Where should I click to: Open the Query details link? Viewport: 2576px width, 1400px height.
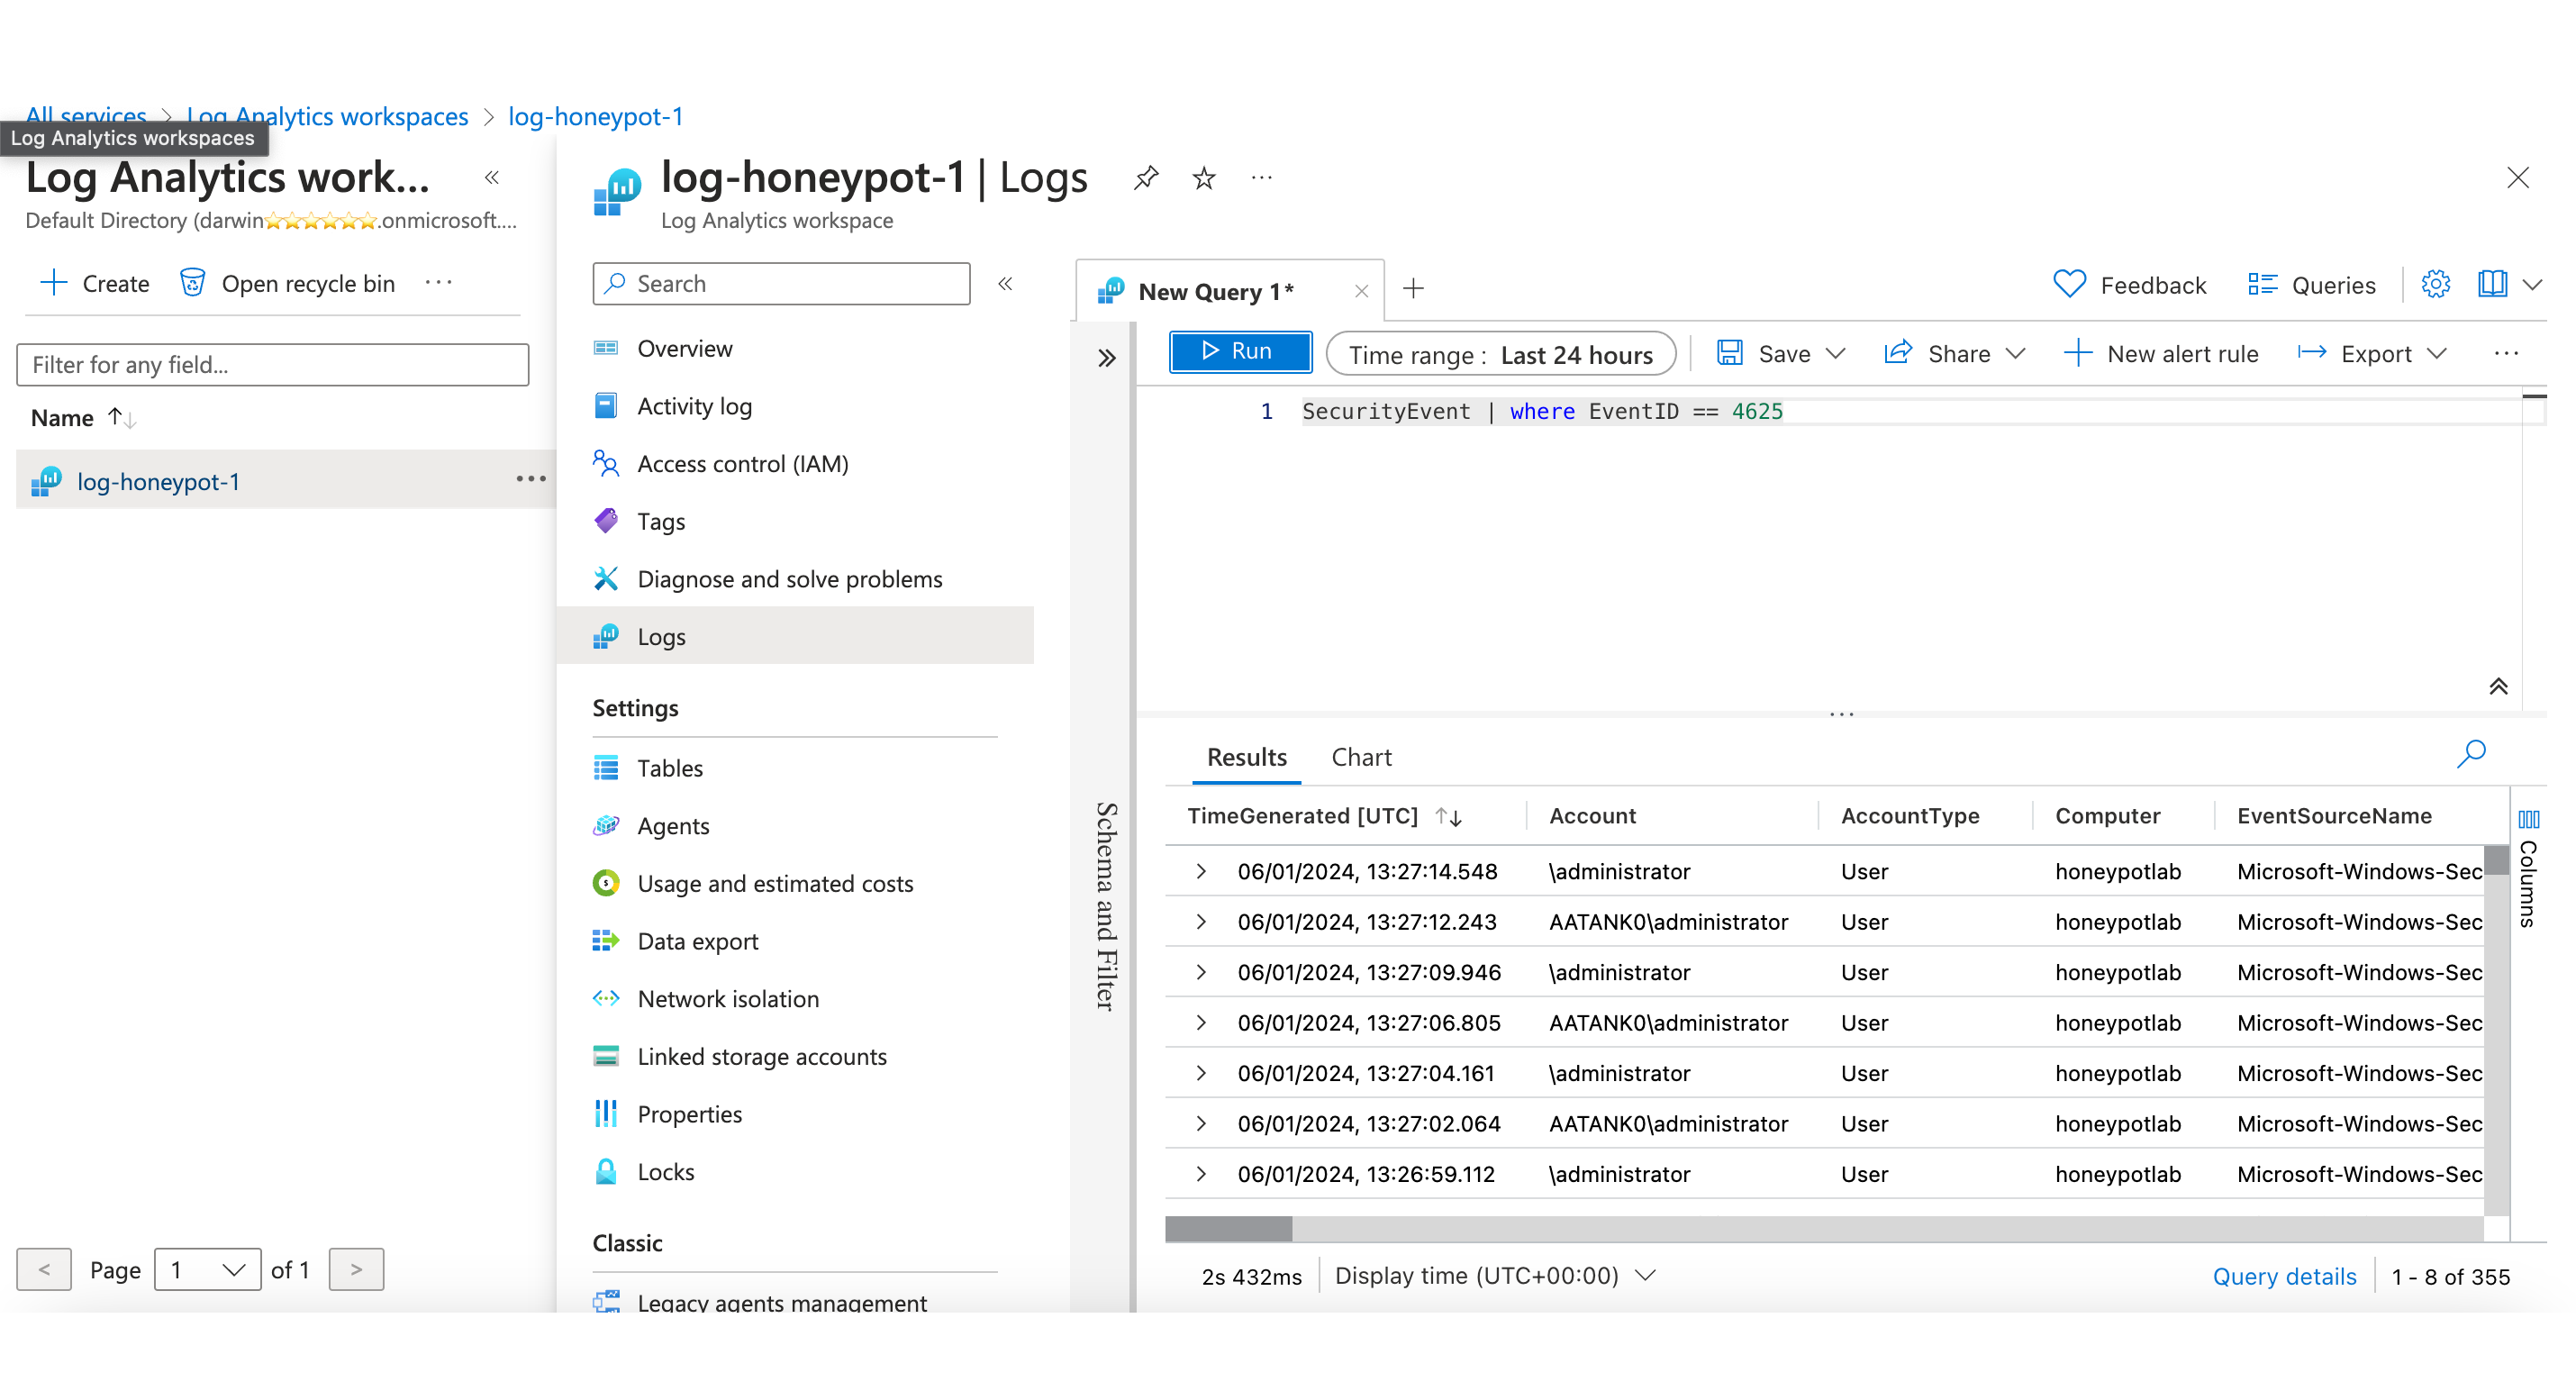[2283, 1277]
